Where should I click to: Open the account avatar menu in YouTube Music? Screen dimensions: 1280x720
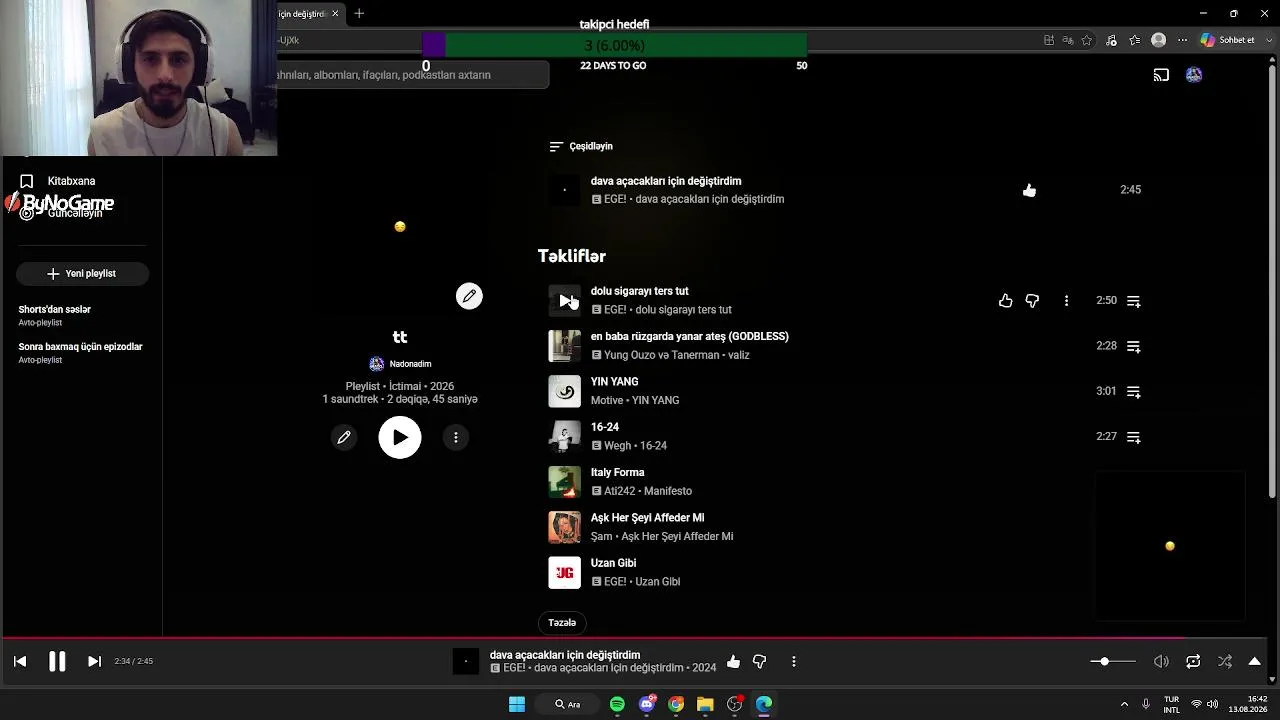pyautogui.click(x=1194, y=75)
